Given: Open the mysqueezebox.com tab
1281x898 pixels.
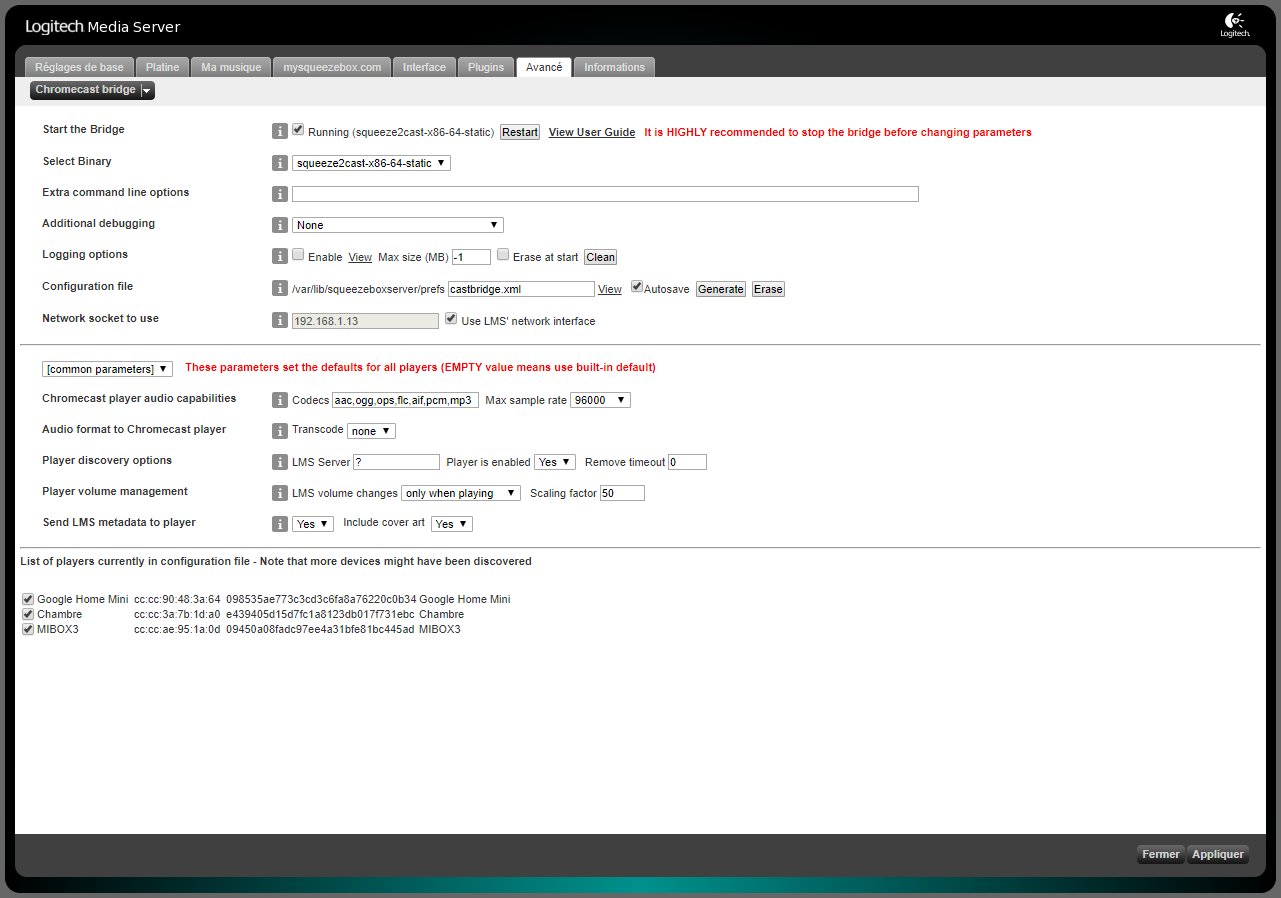Looking at the screenshot, I should tap(332, 67).
